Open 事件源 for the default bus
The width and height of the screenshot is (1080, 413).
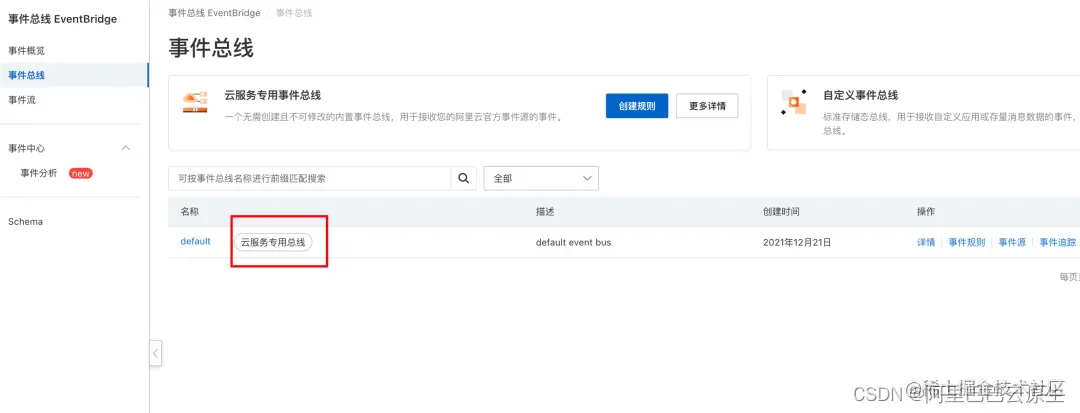[x=1012, y=242]
